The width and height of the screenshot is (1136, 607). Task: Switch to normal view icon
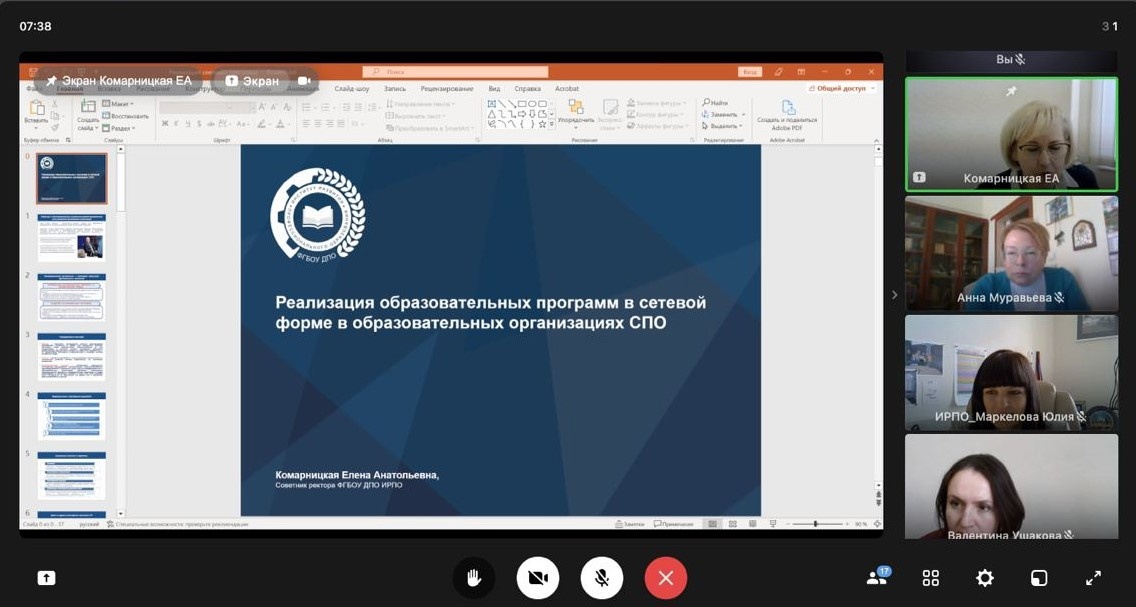coord(712,524)
